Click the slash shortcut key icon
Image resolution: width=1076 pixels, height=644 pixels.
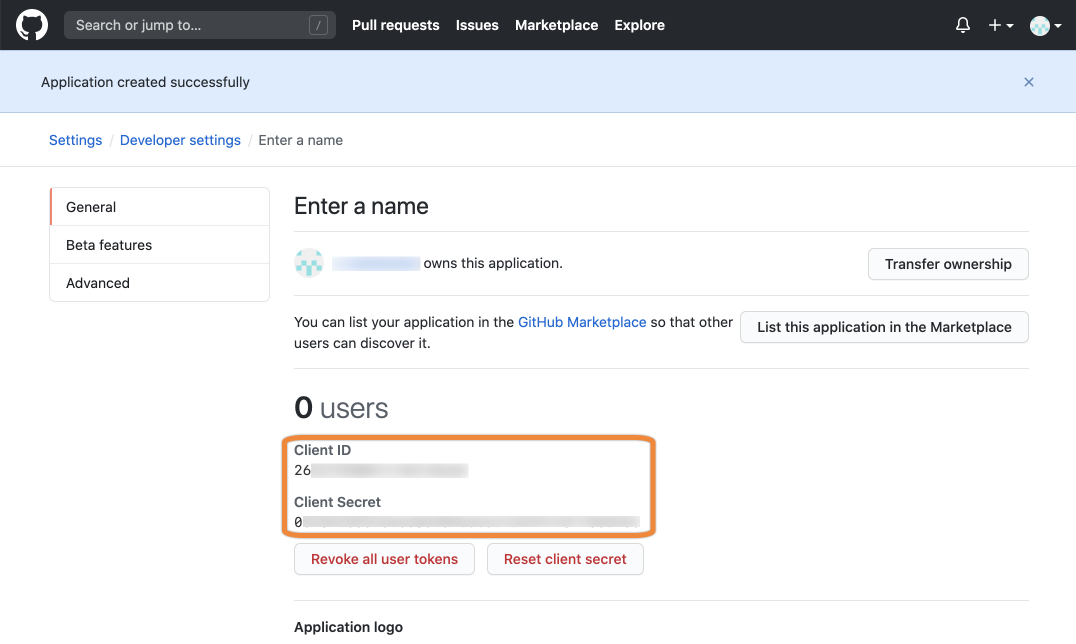tap(319, 26)
